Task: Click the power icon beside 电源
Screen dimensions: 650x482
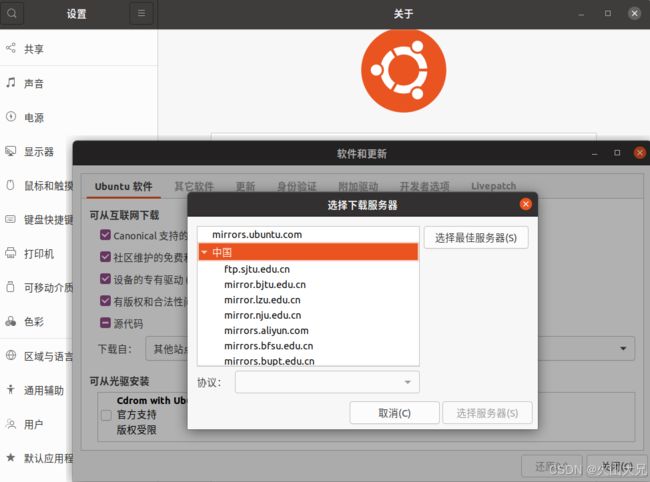Action: [11, 117]
